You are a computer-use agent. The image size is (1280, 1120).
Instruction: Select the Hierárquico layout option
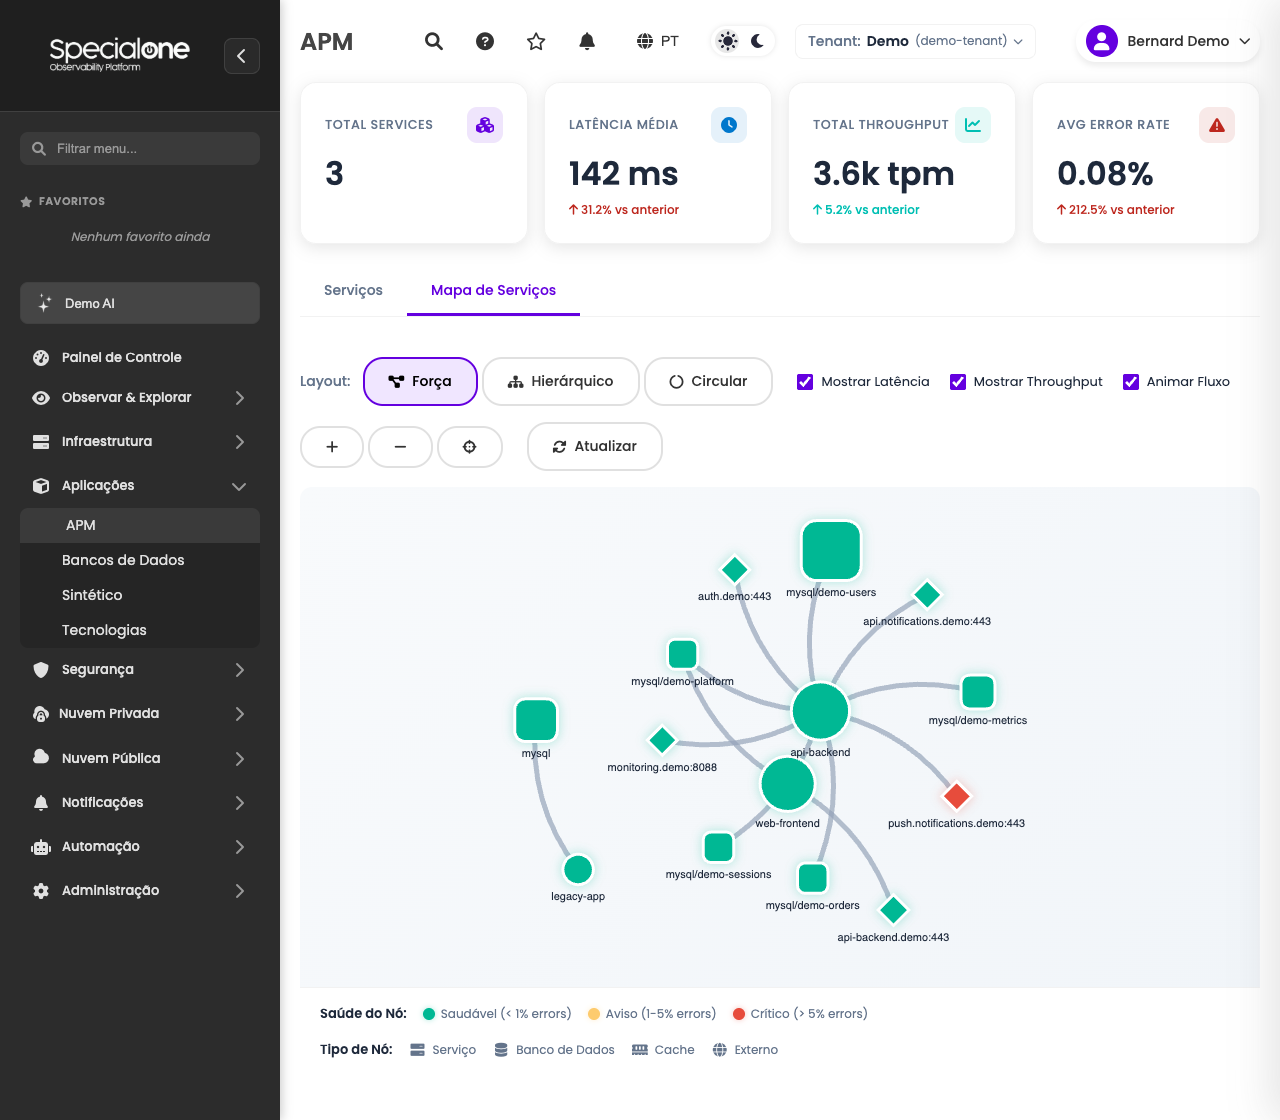tap(560, 381)
